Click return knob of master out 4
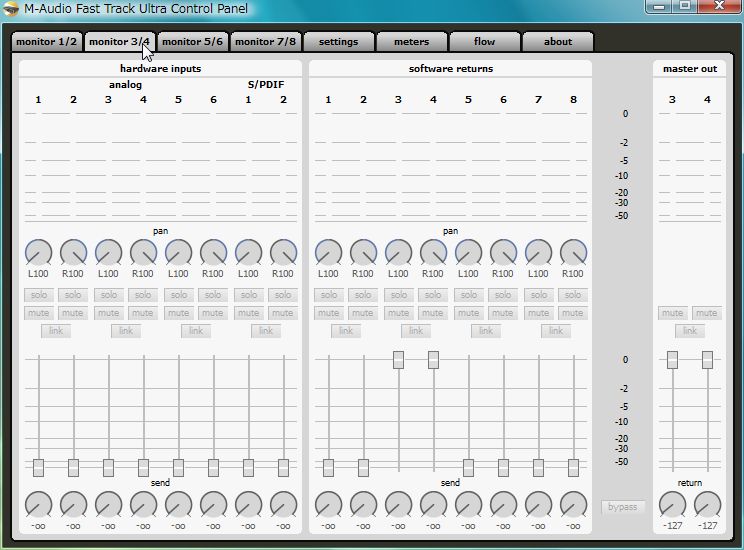The width and height of the screenshot is (744, 550). (x=707, y=504)
